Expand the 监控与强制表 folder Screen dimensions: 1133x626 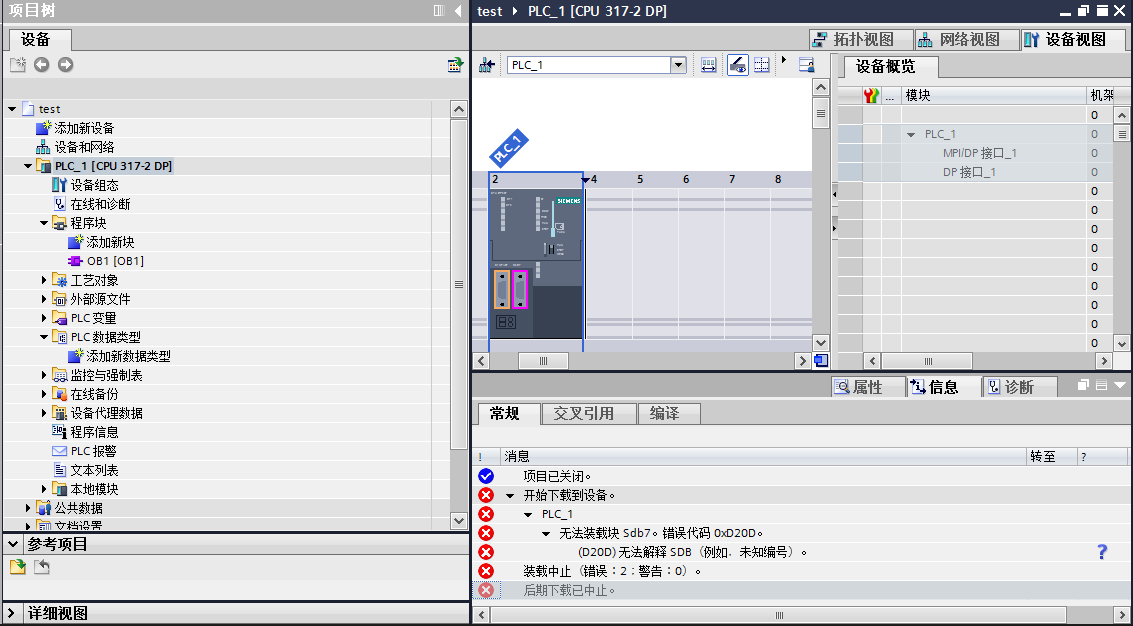click(44, 374)
